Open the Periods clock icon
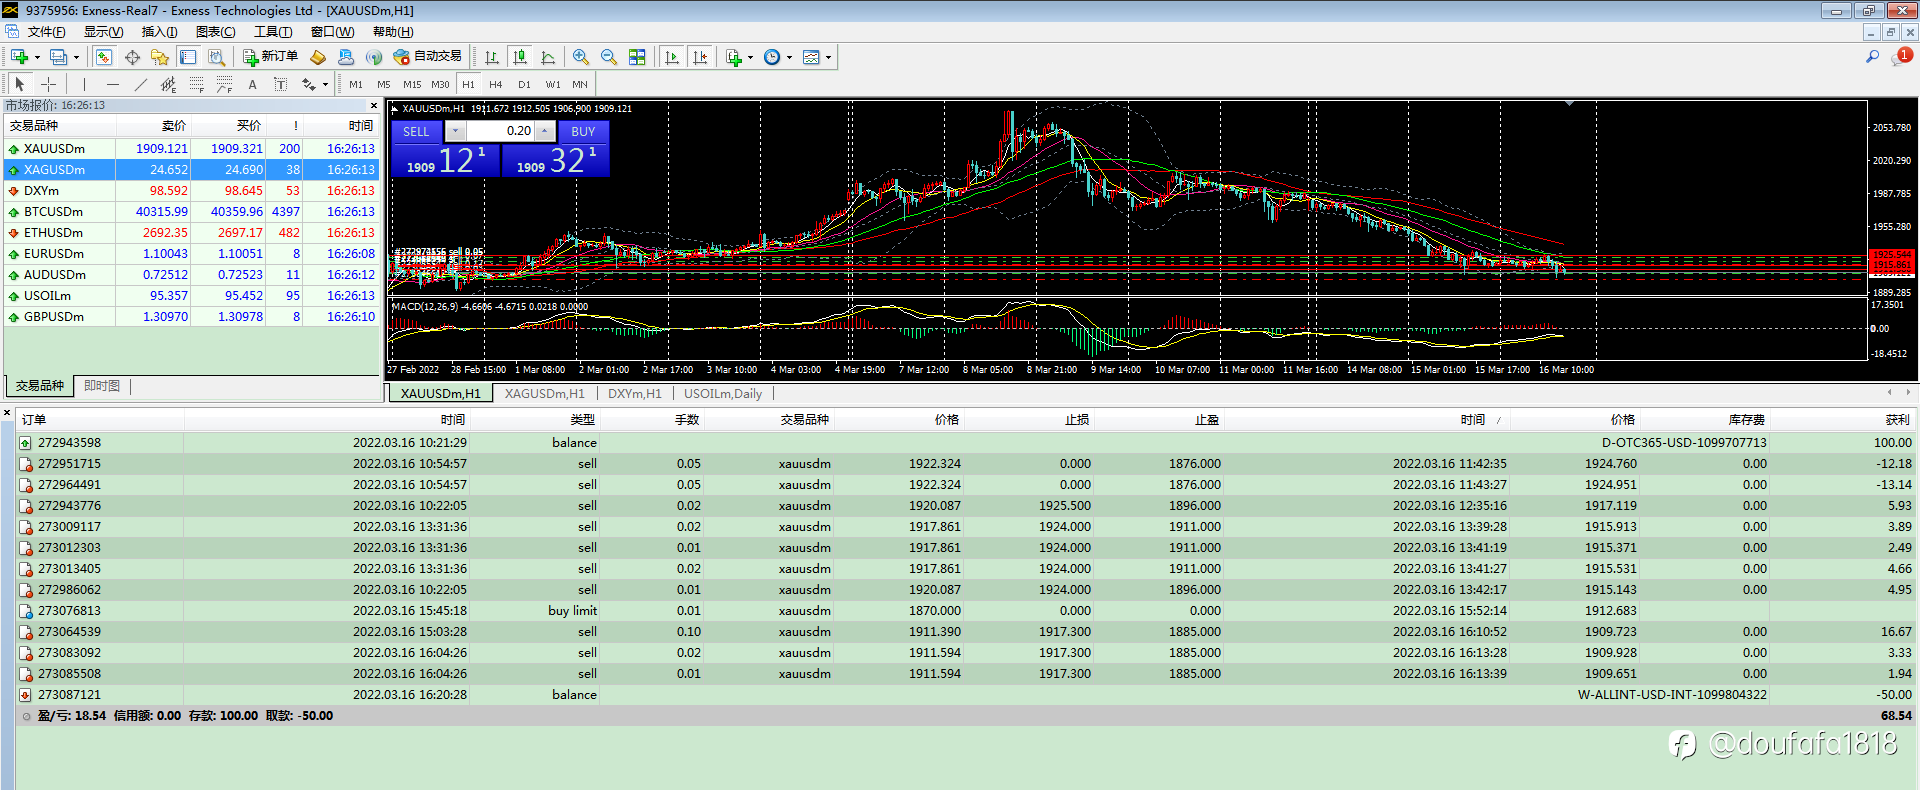1920x790 pixels. tap(772, 57)
